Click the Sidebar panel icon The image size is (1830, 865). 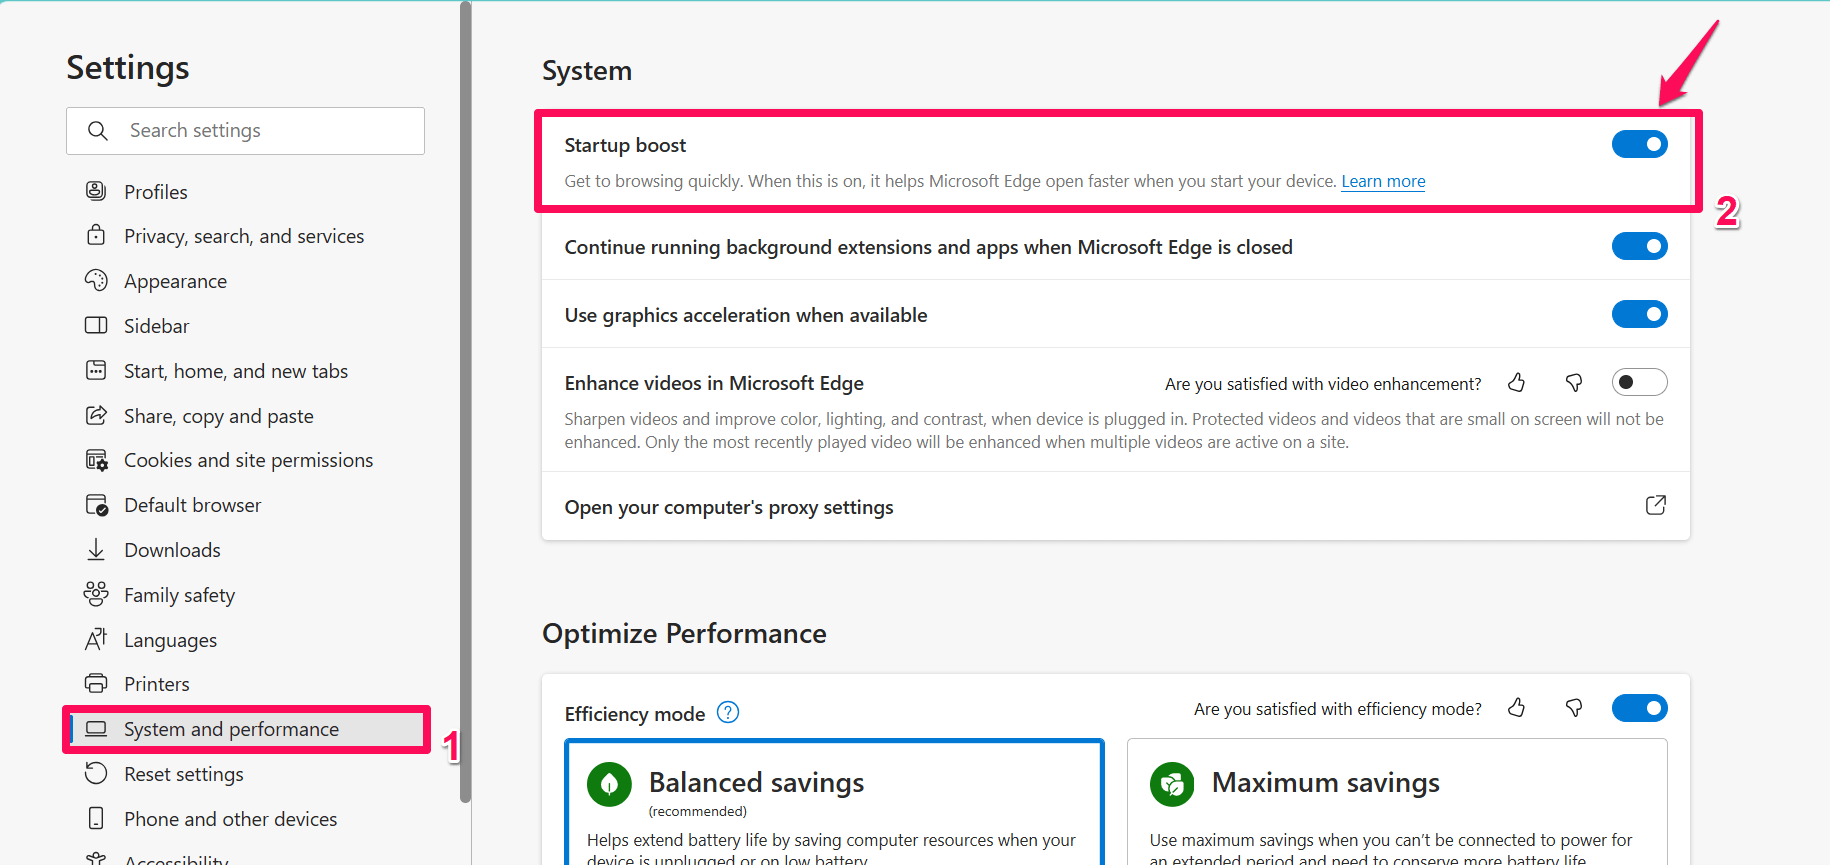[96, 325]
